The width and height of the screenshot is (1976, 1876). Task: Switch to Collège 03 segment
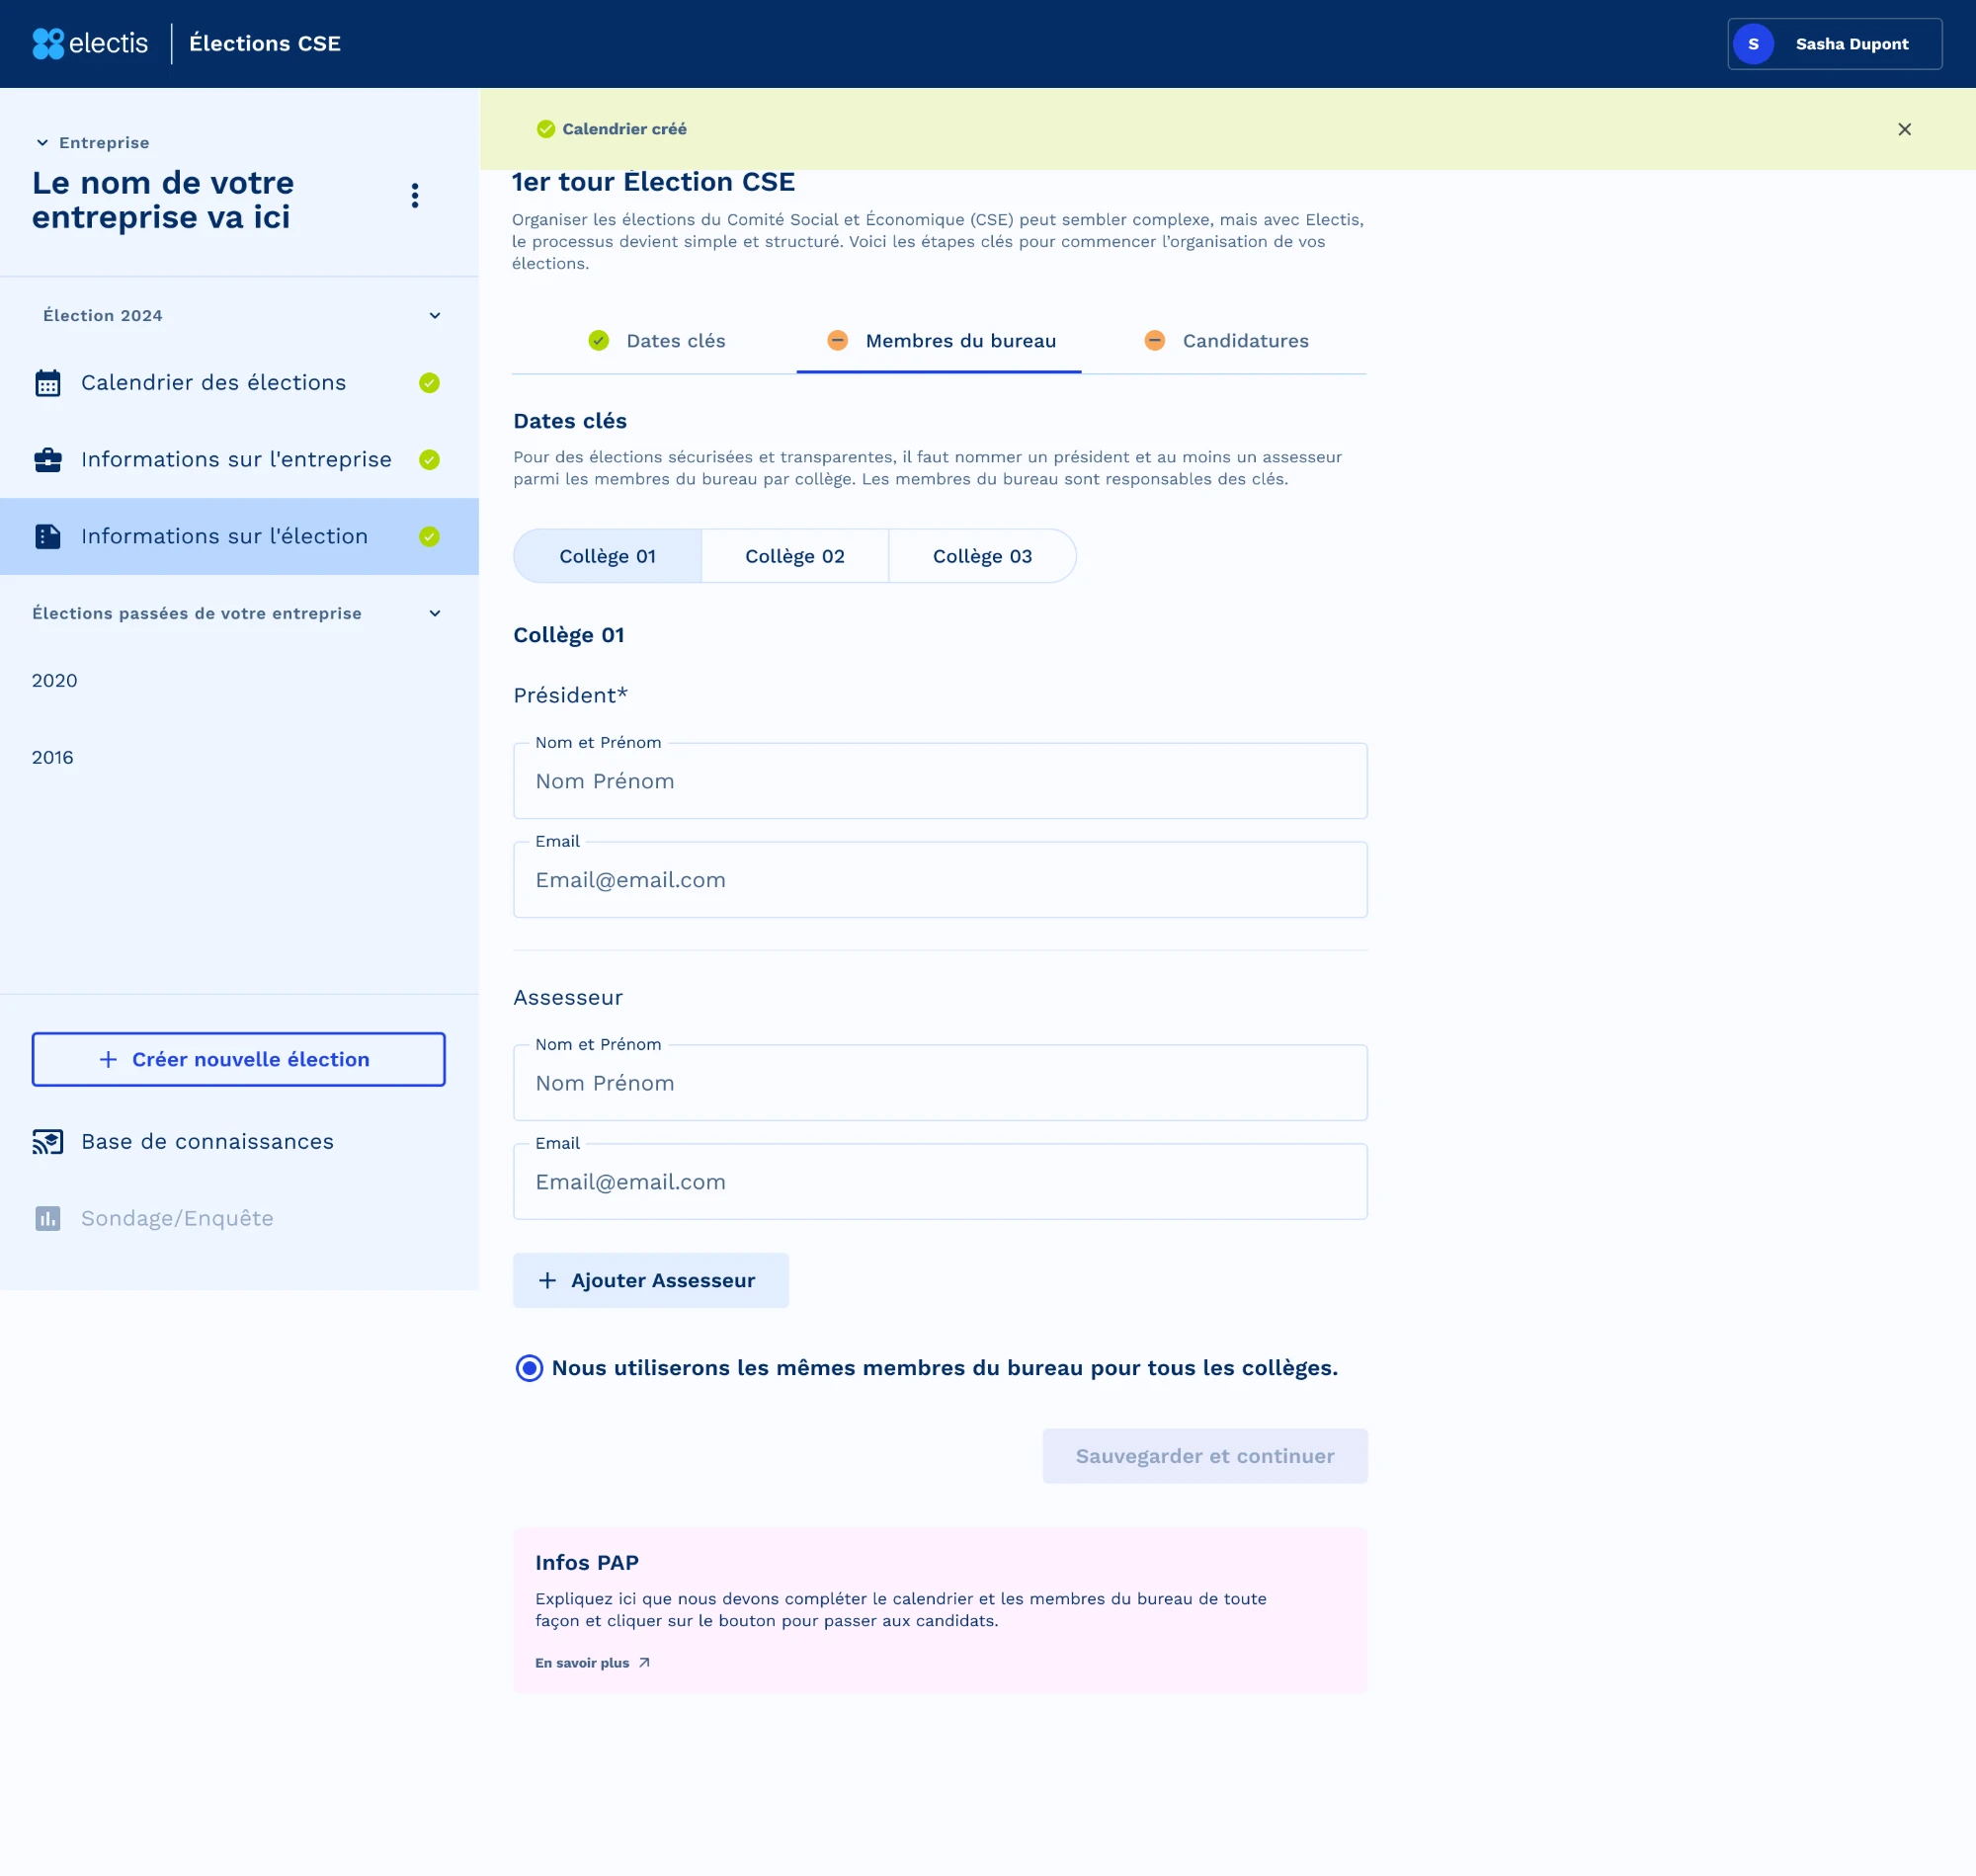(983, 556)
